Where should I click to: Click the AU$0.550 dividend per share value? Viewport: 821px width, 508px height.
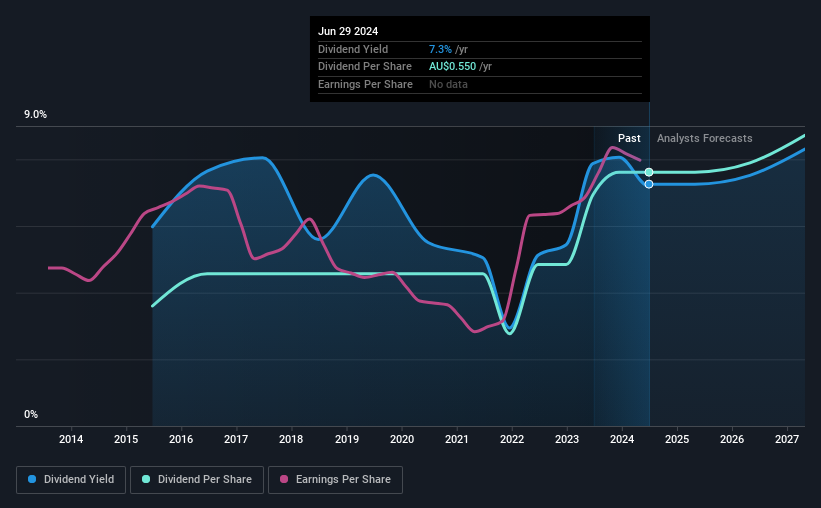click(x=452, y=67)
